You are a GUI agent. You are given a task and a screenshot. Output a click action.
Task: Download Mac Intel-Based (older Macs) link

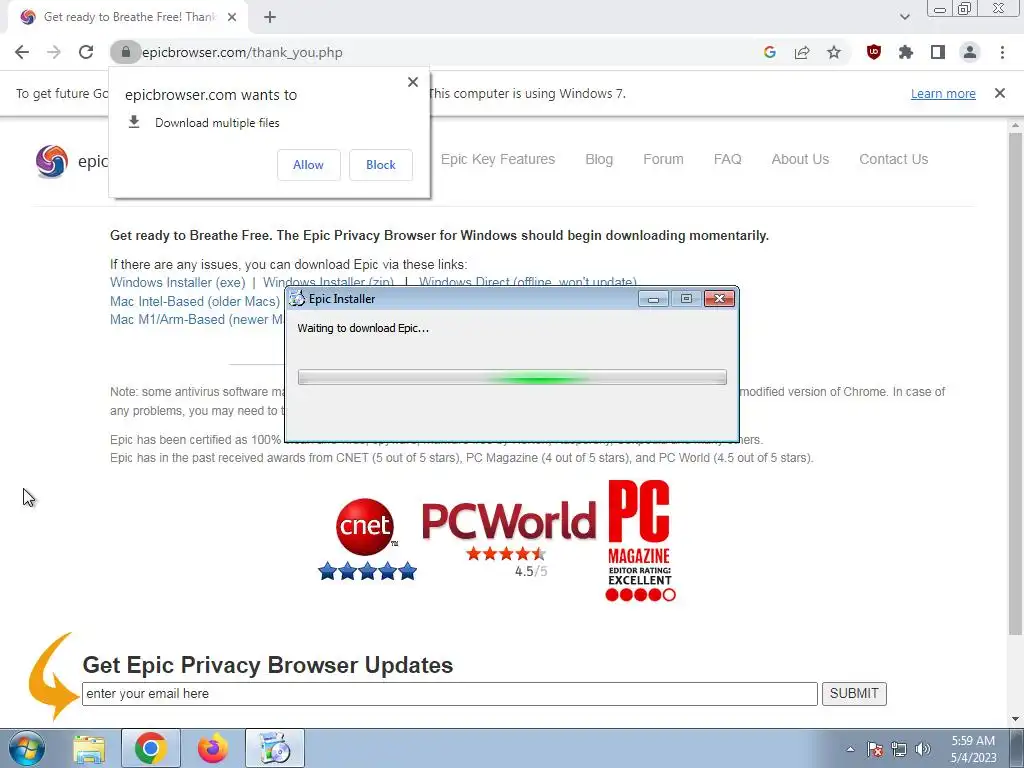click(195, 301)
